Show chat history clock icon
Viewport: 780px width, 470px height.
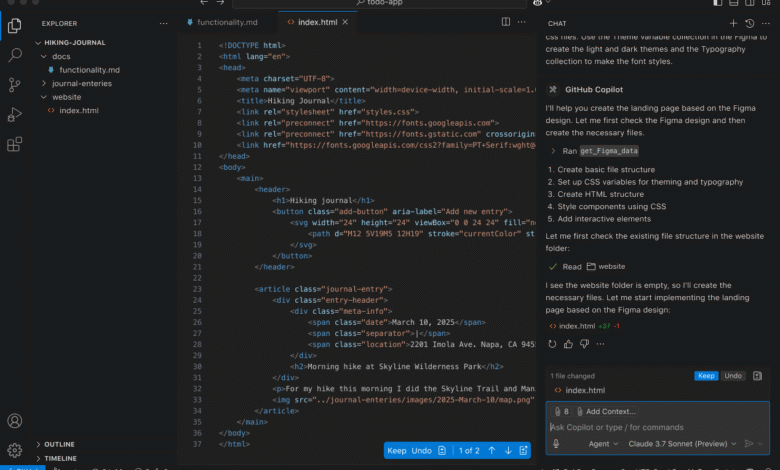(x=750, y=23)
